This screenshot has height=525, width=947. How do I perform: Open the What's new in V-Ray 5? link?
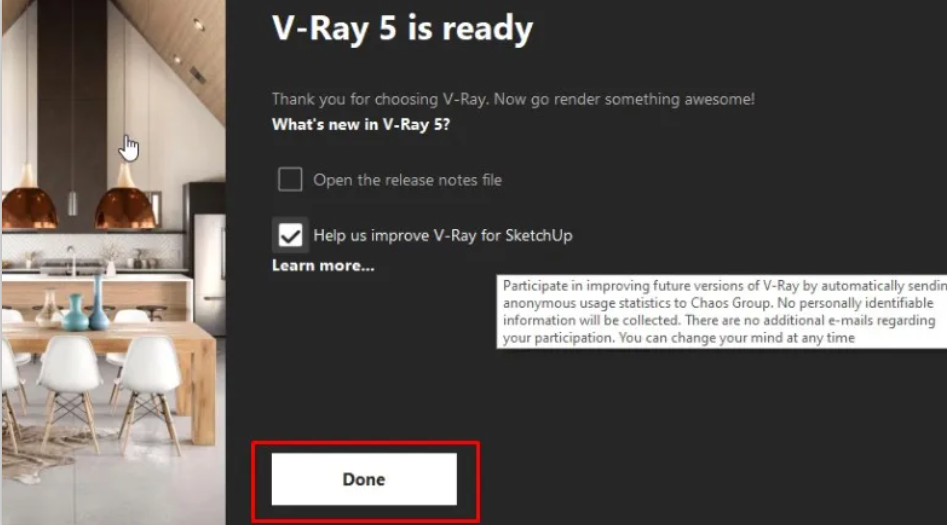click(361, 124)
